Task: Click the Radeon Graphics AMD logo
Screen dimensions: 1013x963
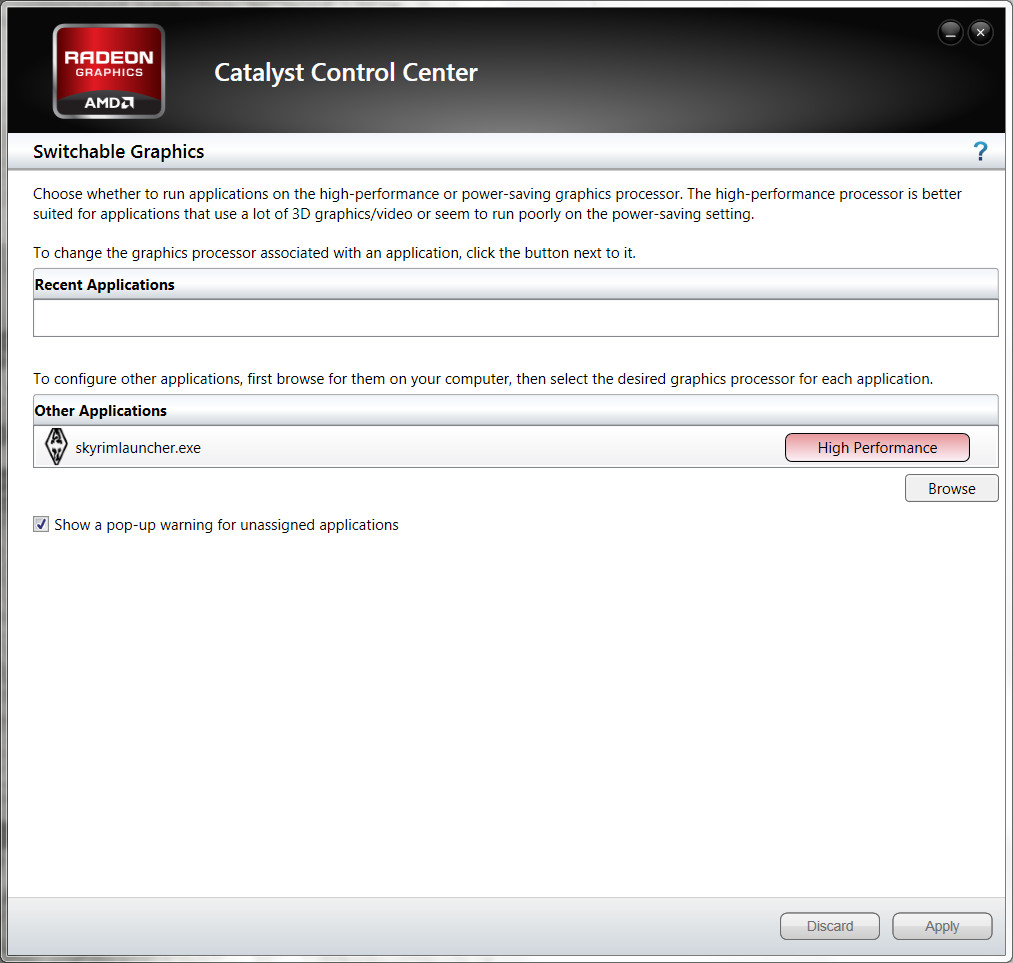Action: pyautogui.click(x=109, y=71)
